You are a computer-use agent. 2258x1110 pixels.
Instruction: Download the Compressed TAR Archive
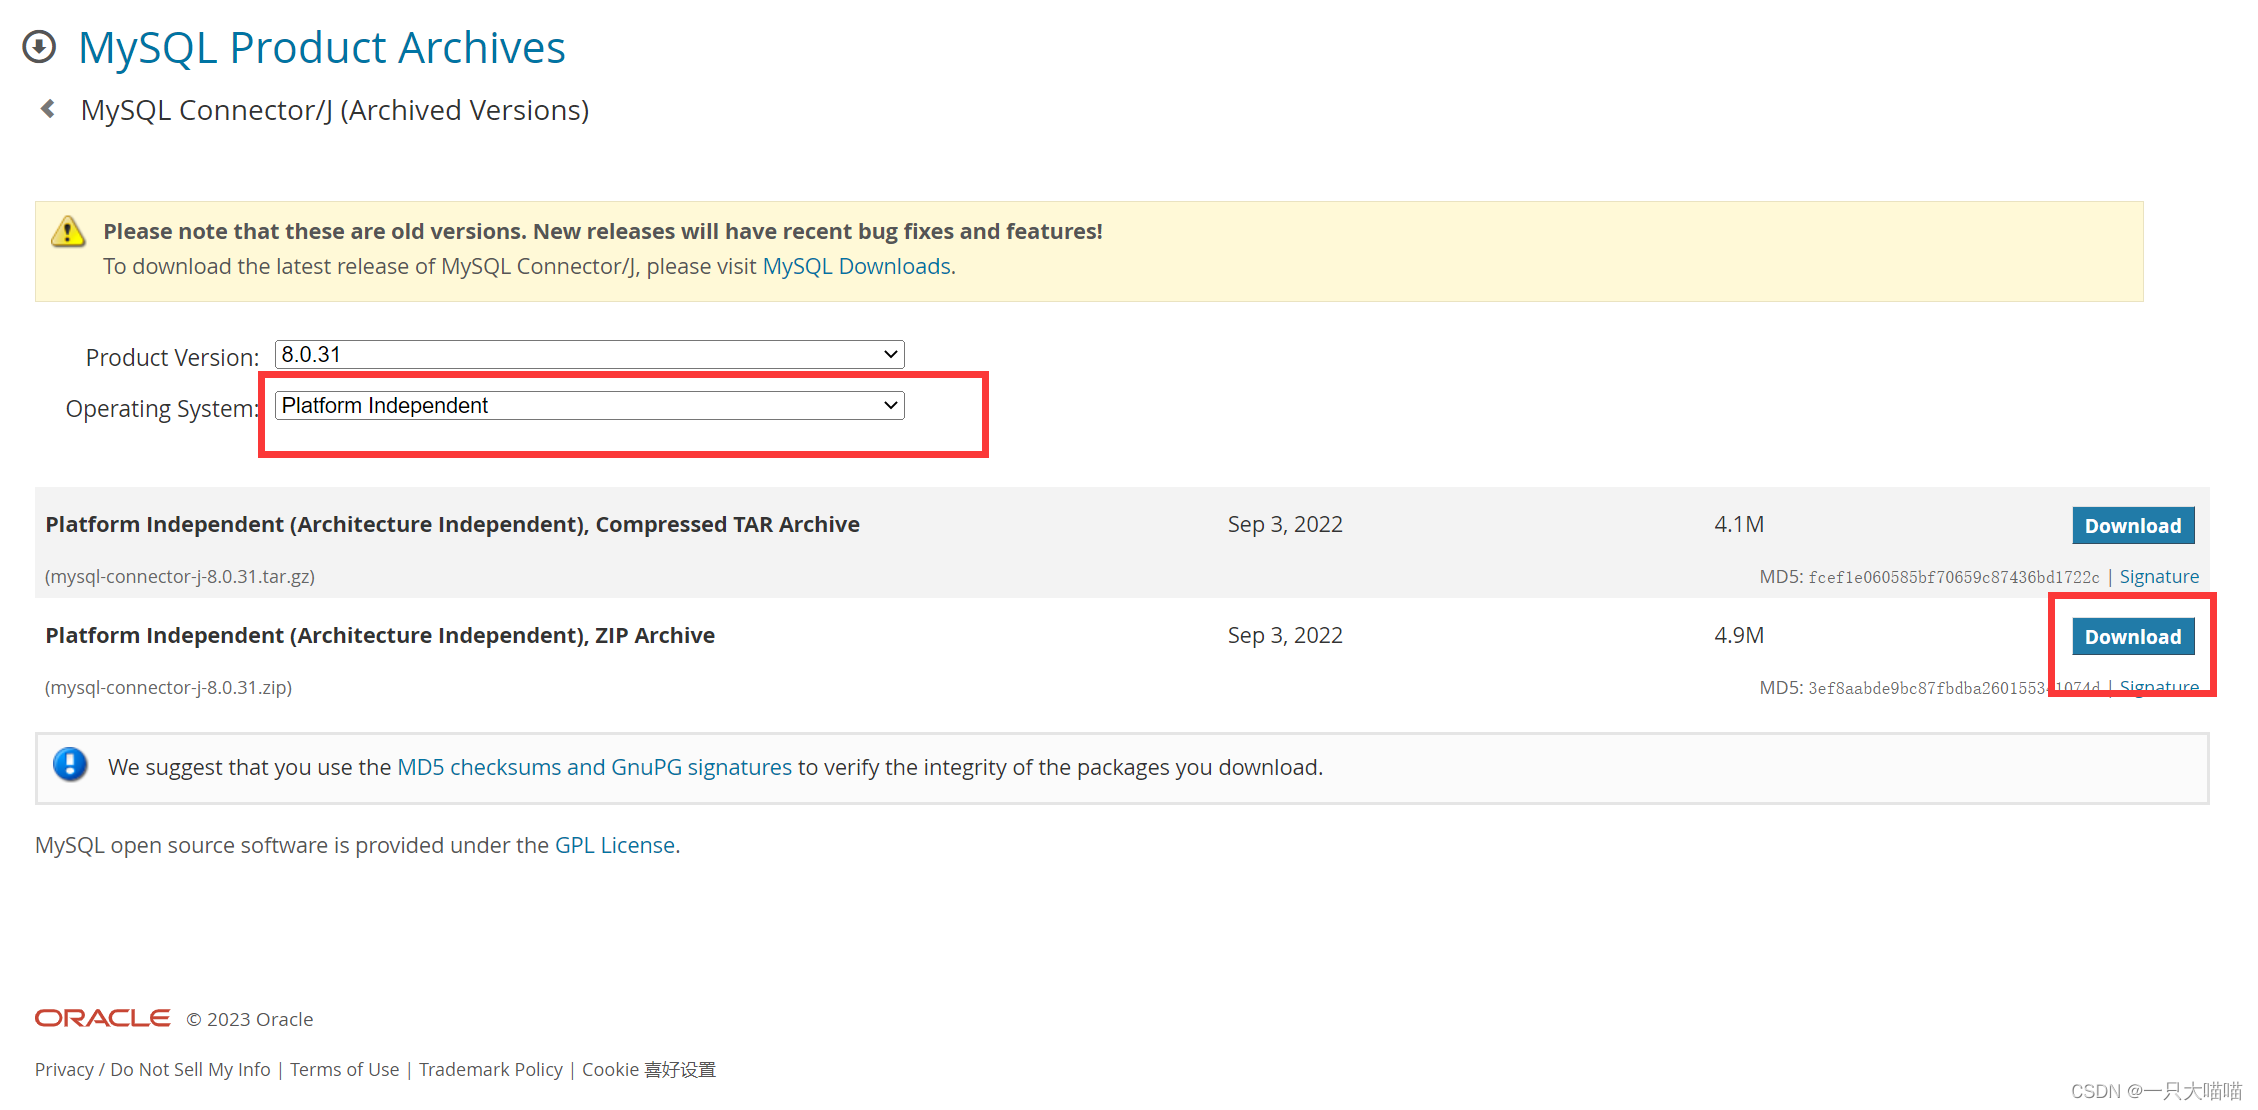[2132, 526]
